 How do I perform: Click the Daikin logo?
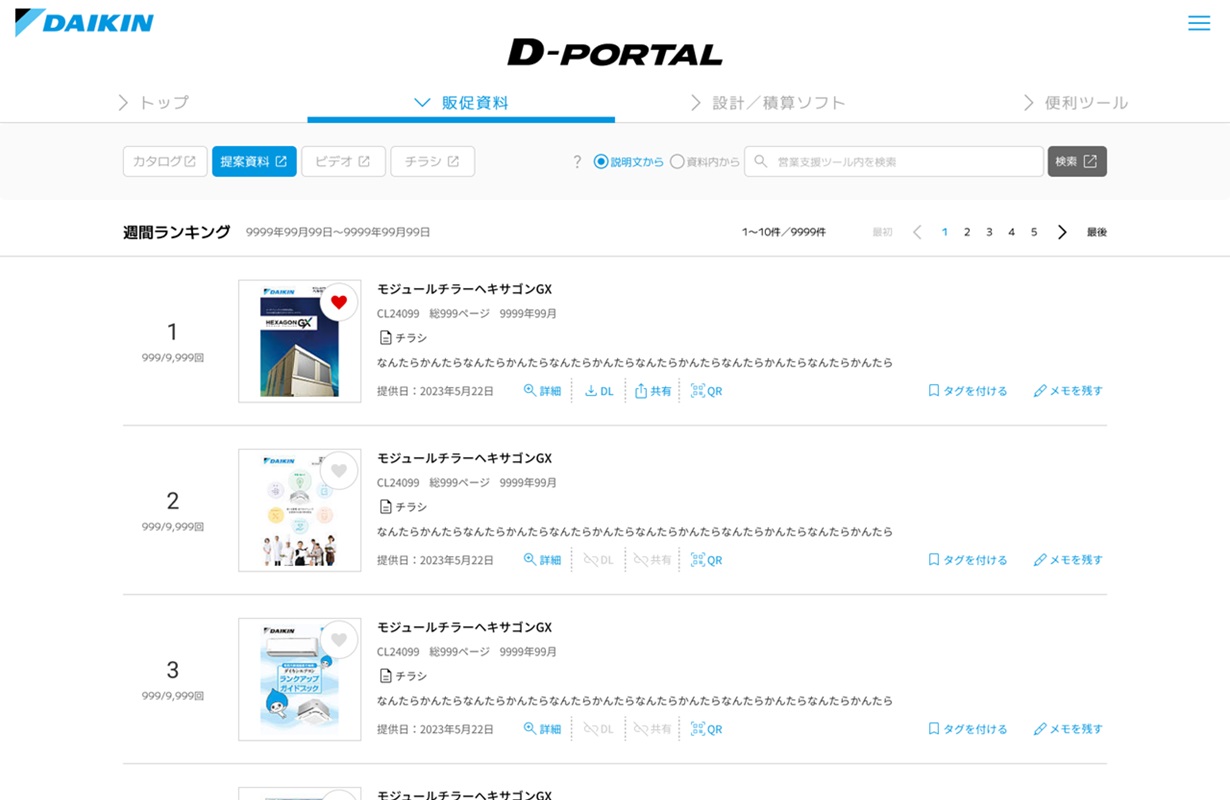[84, 22]
